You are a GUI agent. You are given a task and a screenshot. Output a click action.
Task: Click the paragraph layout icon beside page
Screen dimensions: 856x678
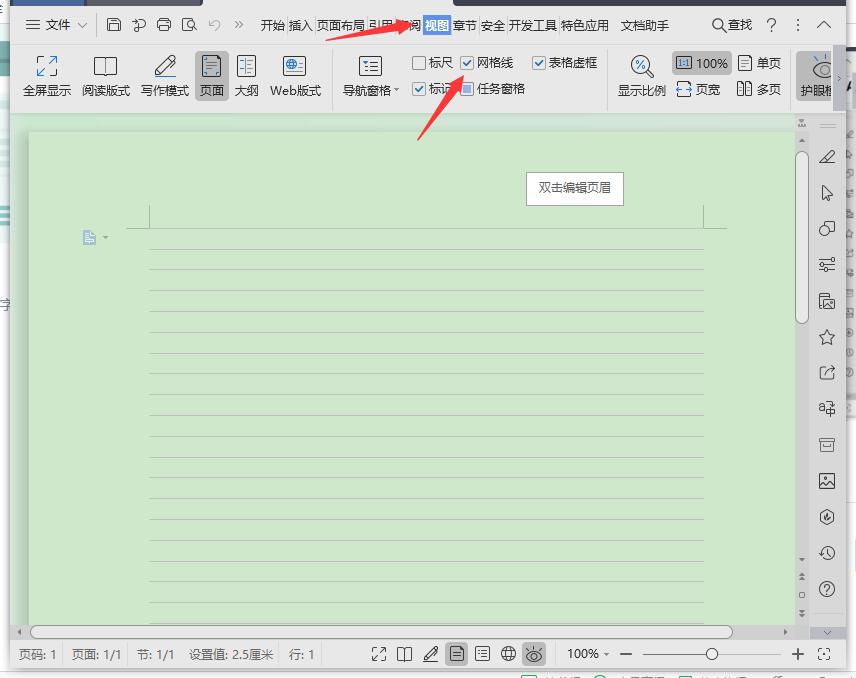click(90, 237)
